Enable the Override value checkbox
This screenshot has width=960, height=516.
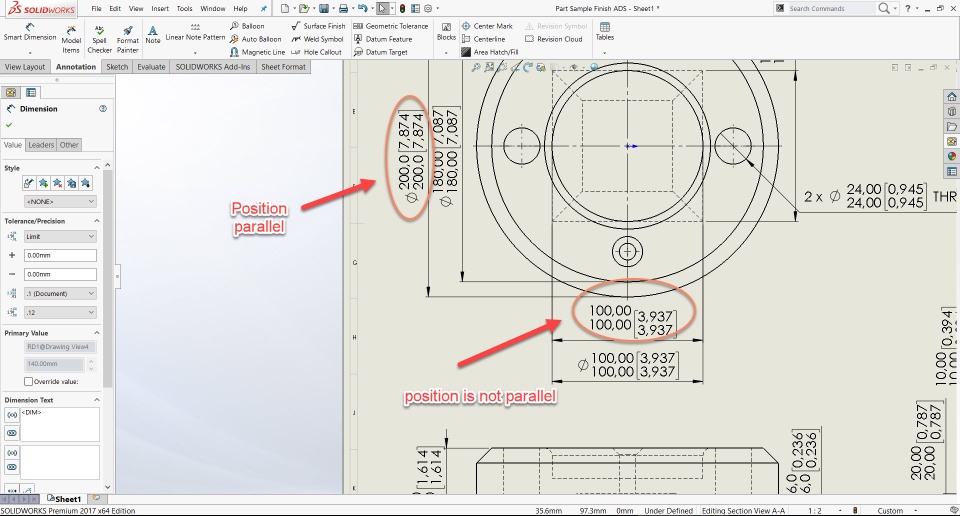[x=28, y=381]
